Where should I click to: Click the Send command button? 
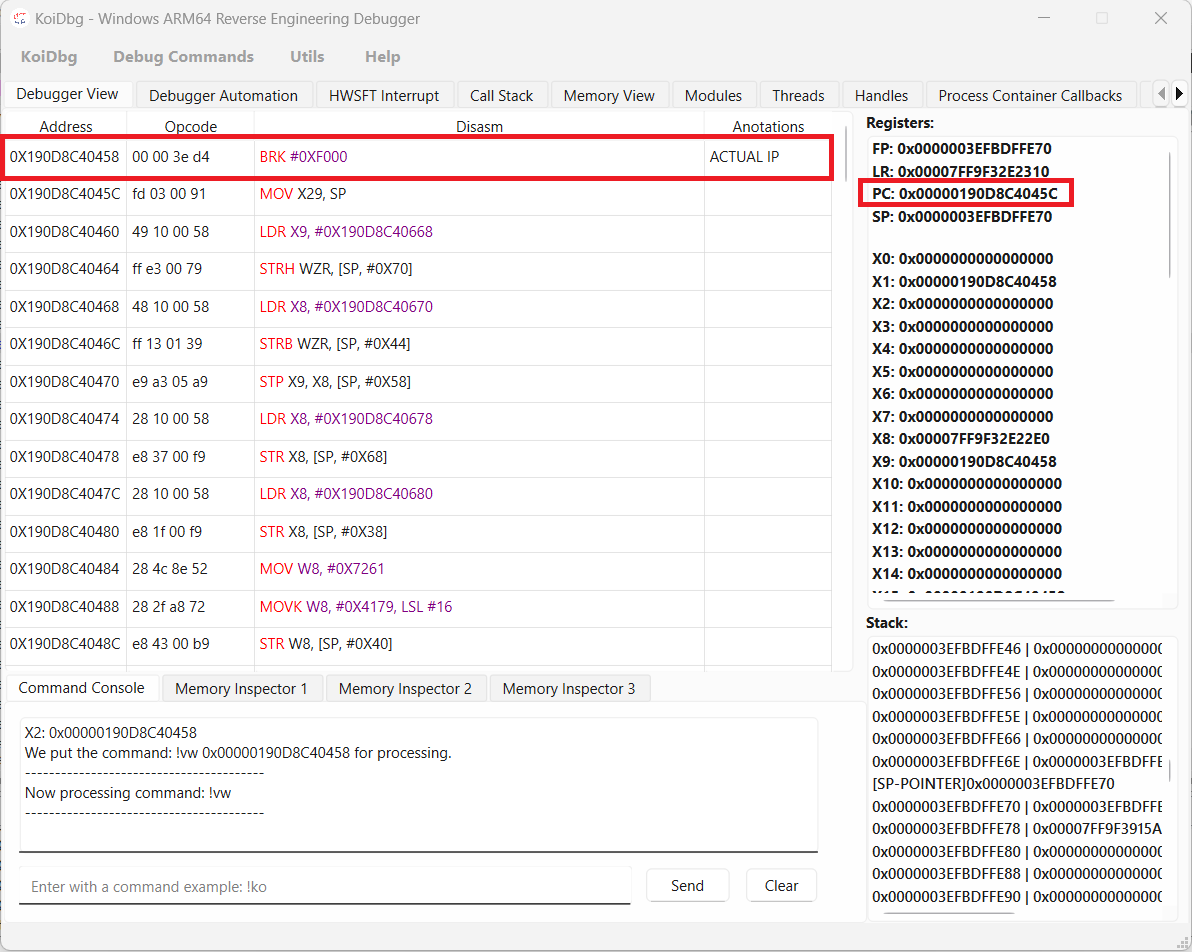pos(687,886)
